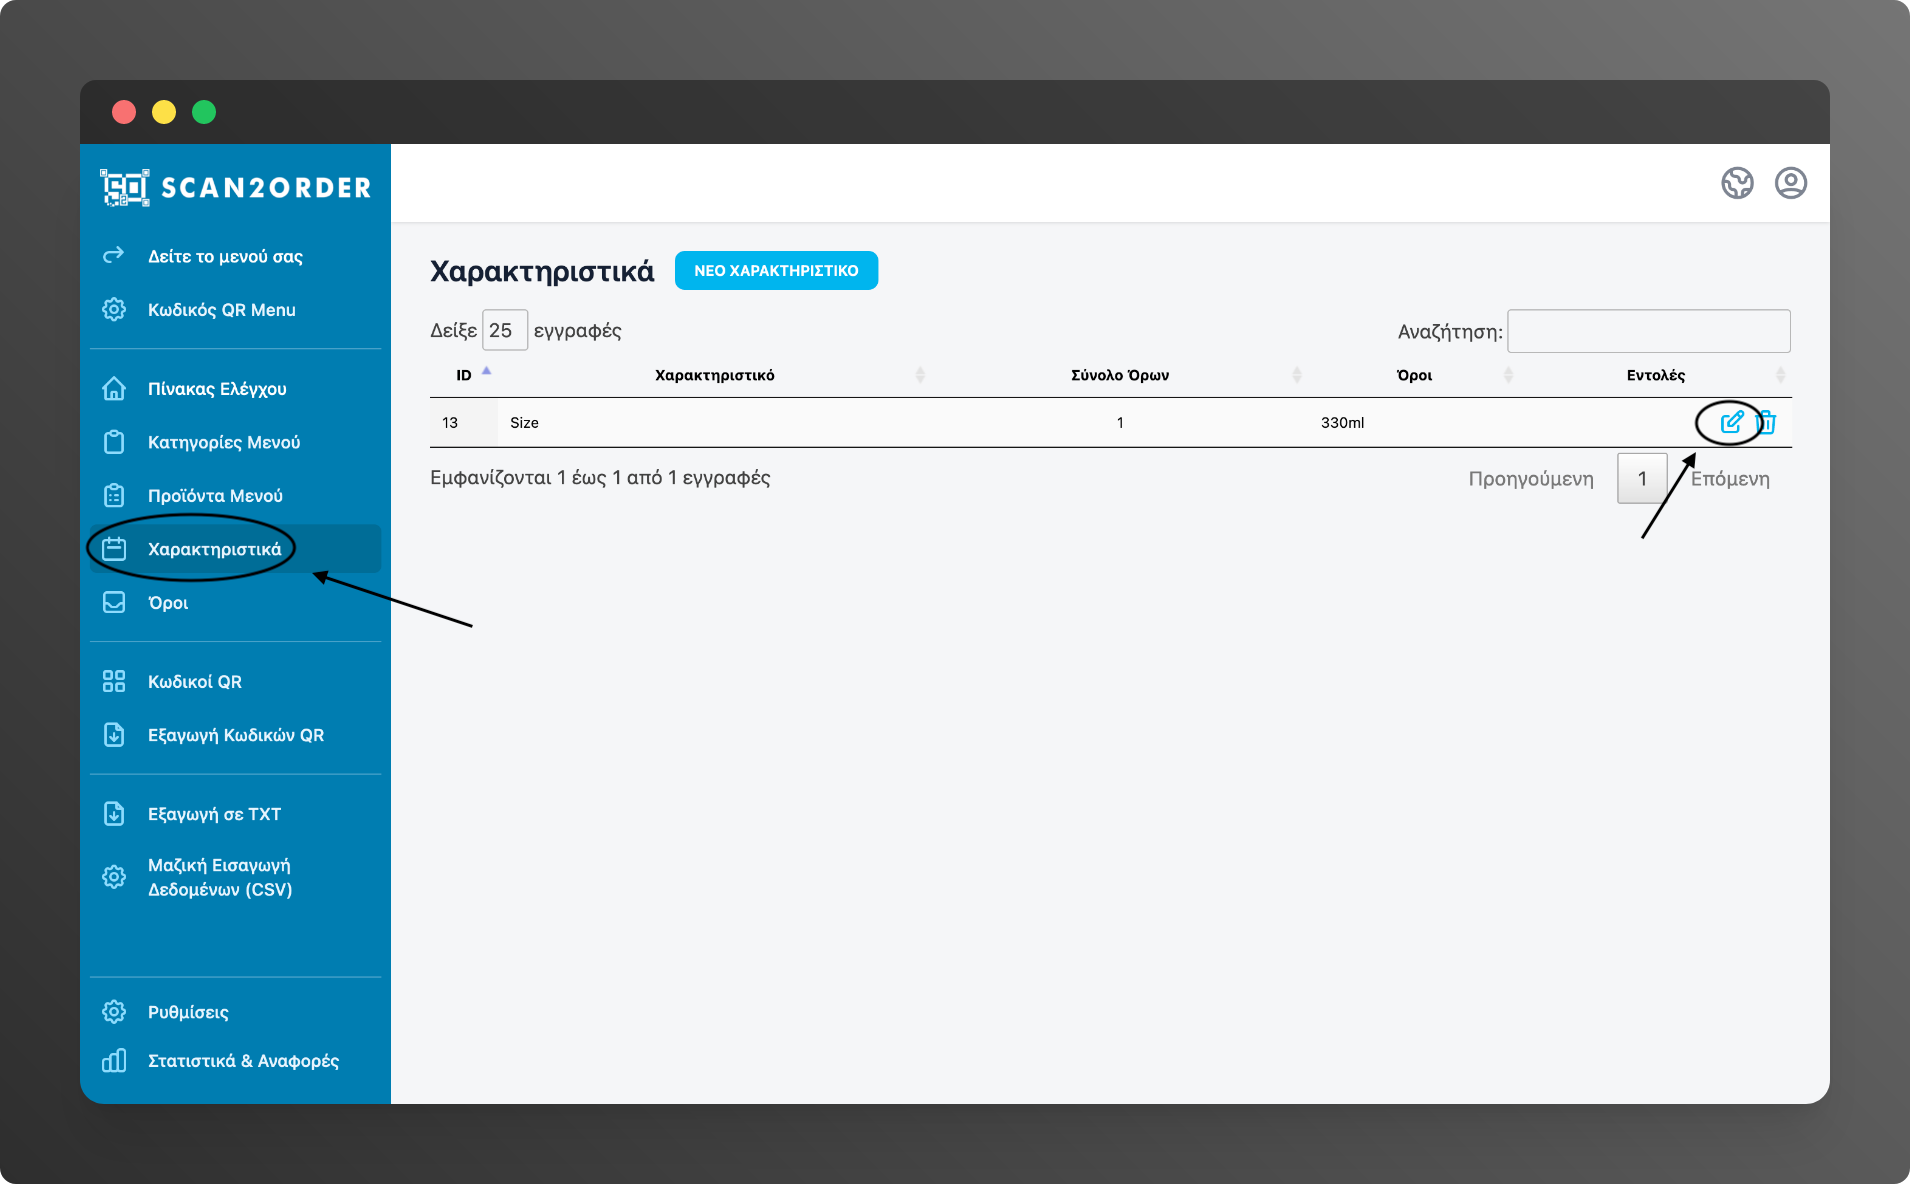1910x1184 pixels.
Task: Sort by Σύνολο Όρων column arrows
Action: tap(1297, 375)
